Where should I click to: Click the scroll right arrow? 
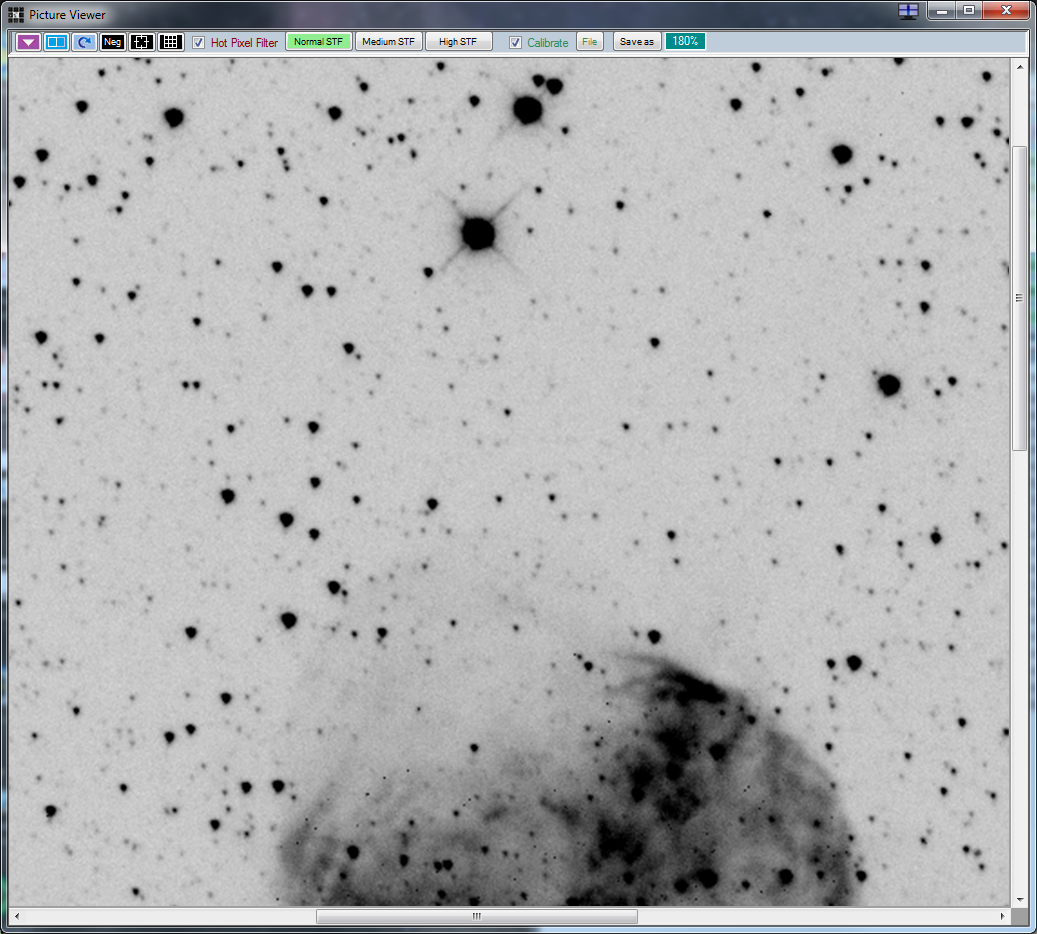pyautogui.click(x=1003, y=916)
